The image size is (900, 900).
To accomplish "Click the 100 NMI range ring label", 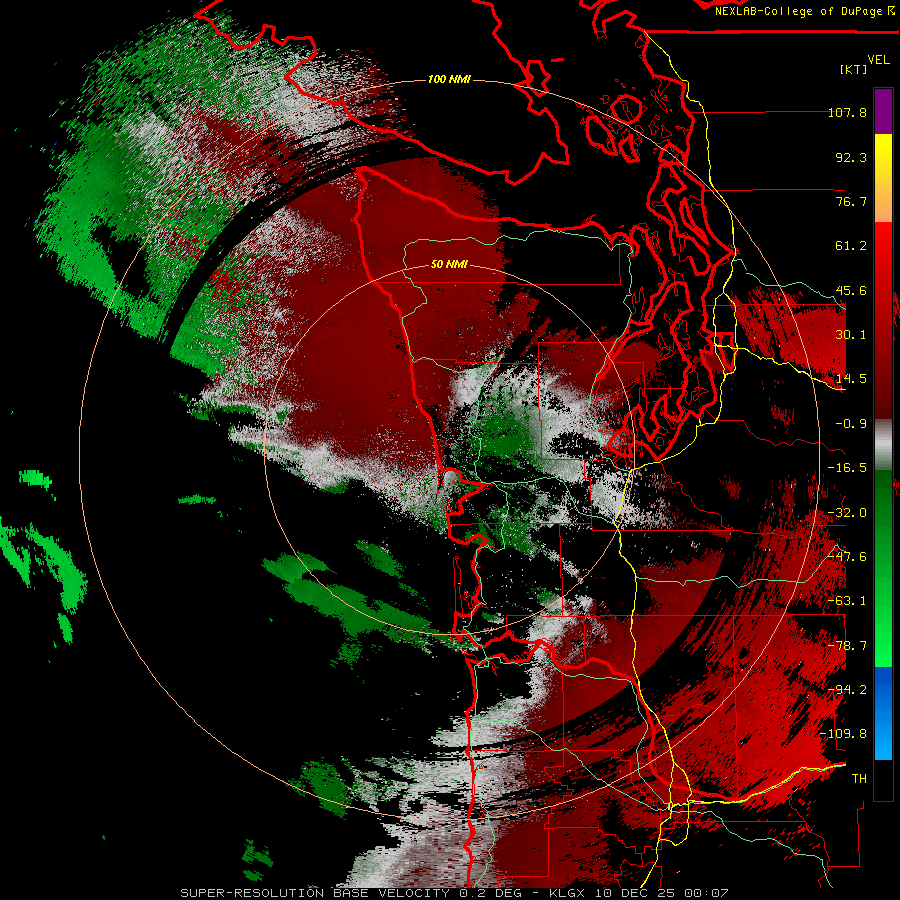I will pos(449,79).
